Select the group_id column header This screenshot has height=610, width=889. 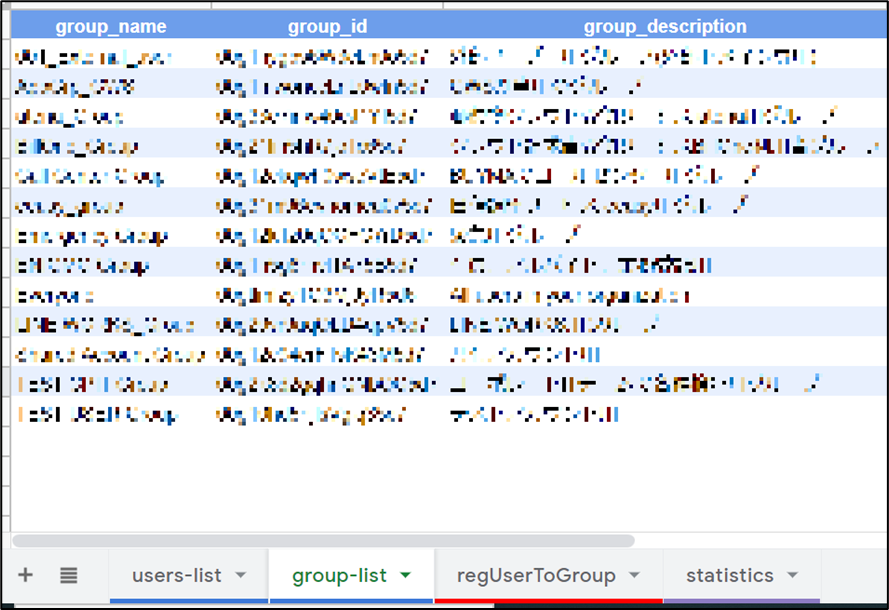327,26
